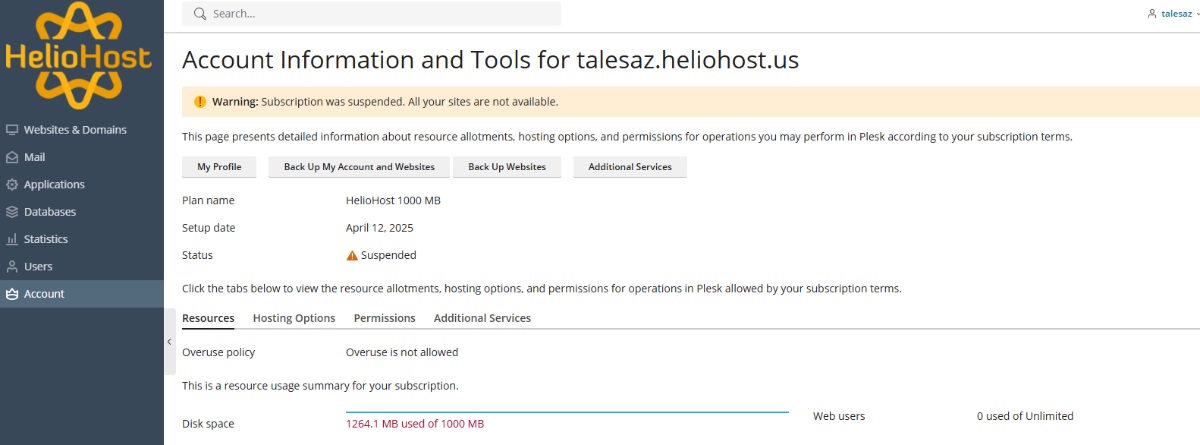Collapse the sidebar with the arrow handle
Viewport: 1200px width, 445px height.
point(169,342)
